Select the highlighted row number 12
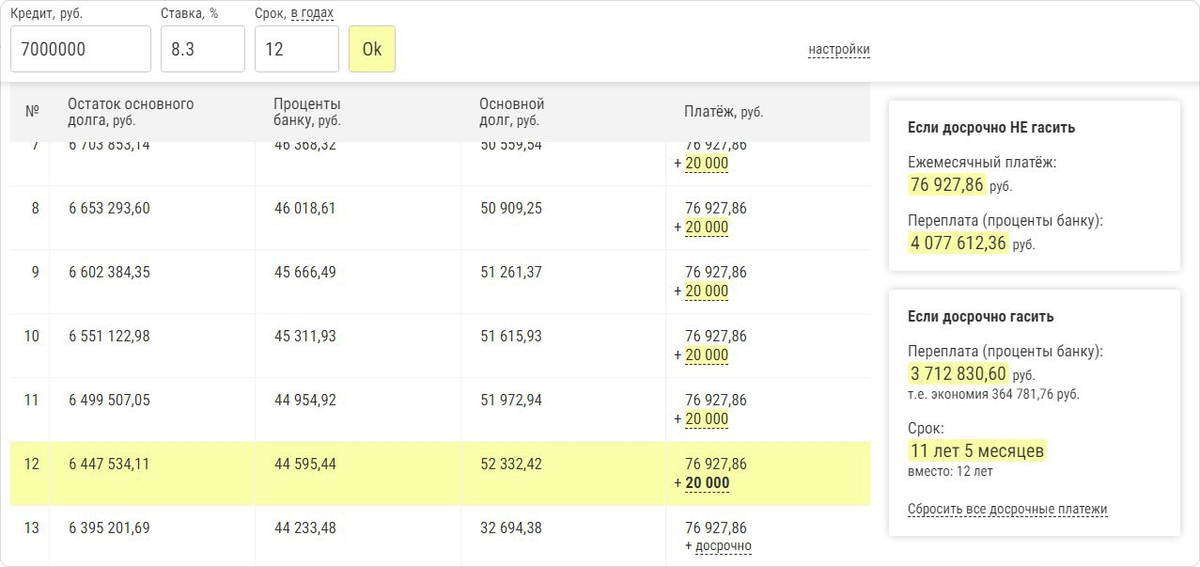This screenshot has height=567, width=1200. click(31, 464)
